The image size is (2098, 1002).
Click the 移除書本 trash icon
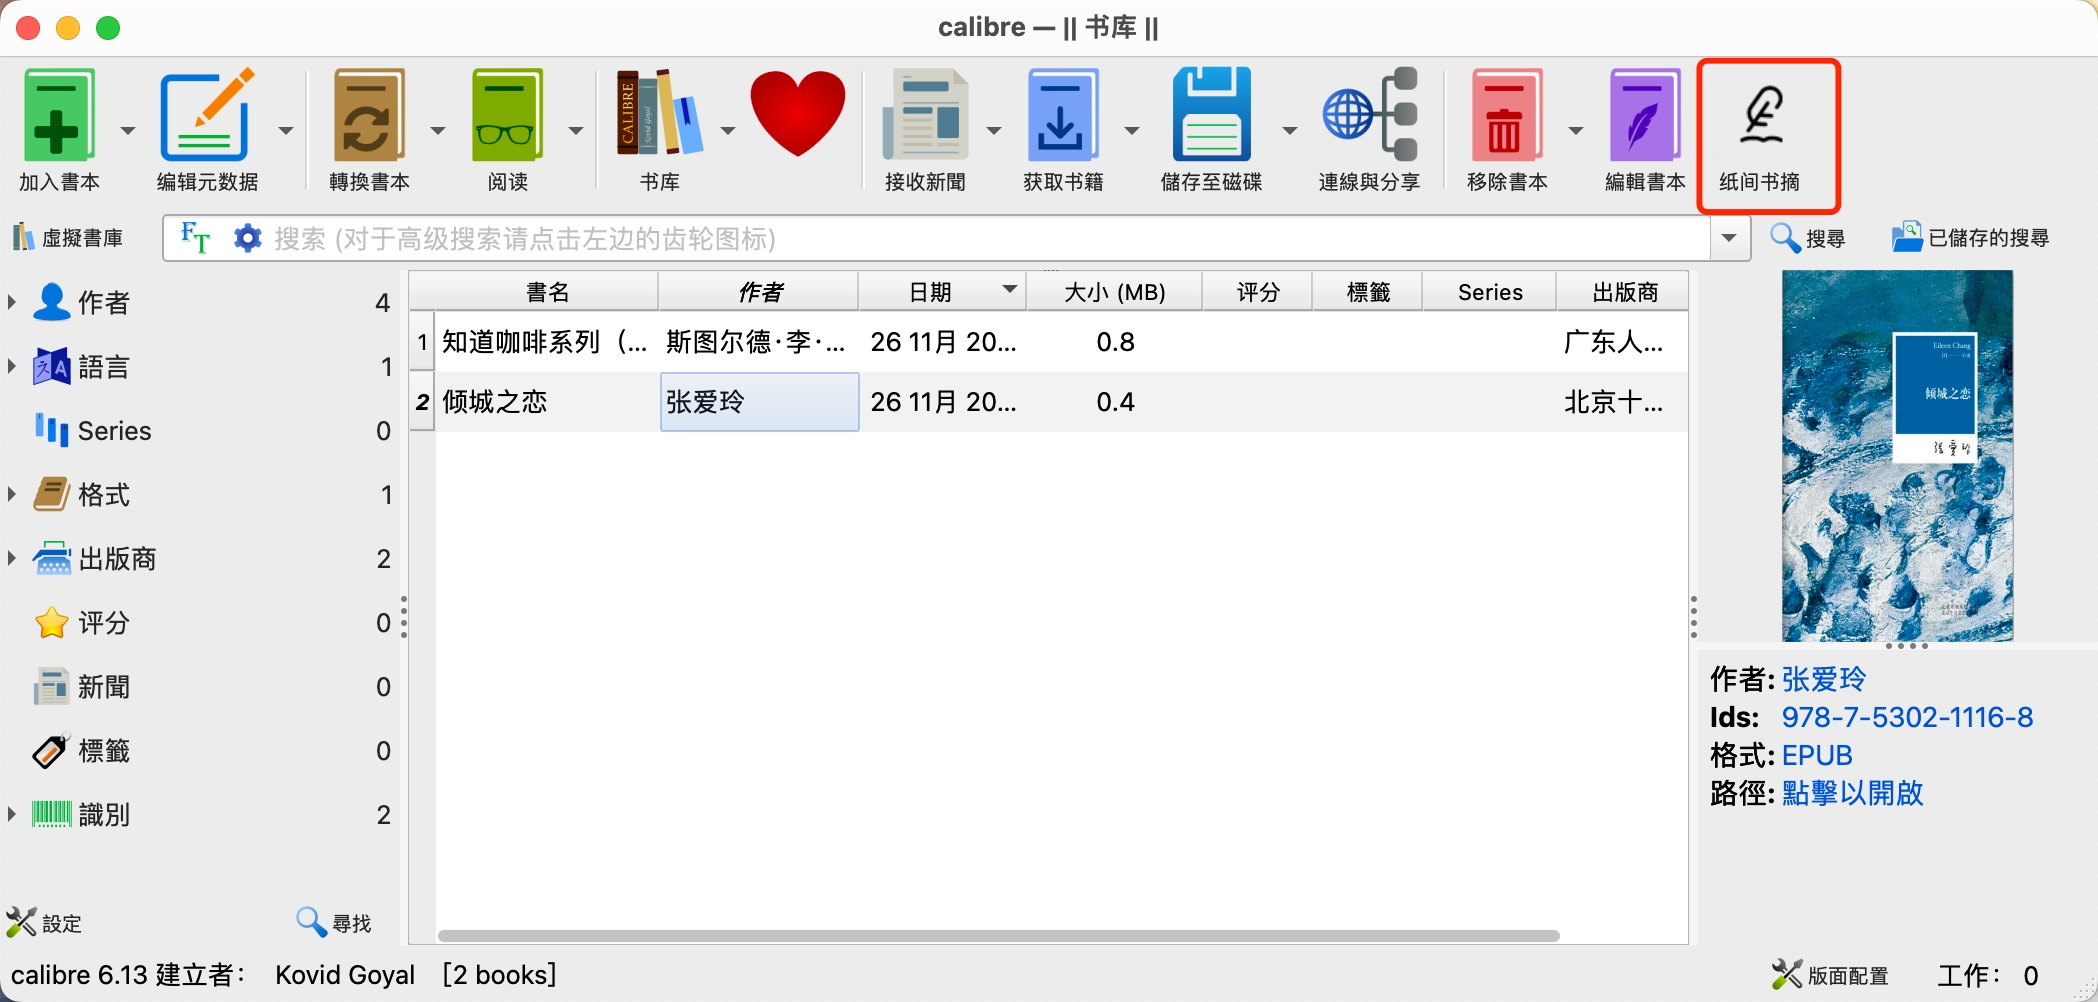point(1506,115)
